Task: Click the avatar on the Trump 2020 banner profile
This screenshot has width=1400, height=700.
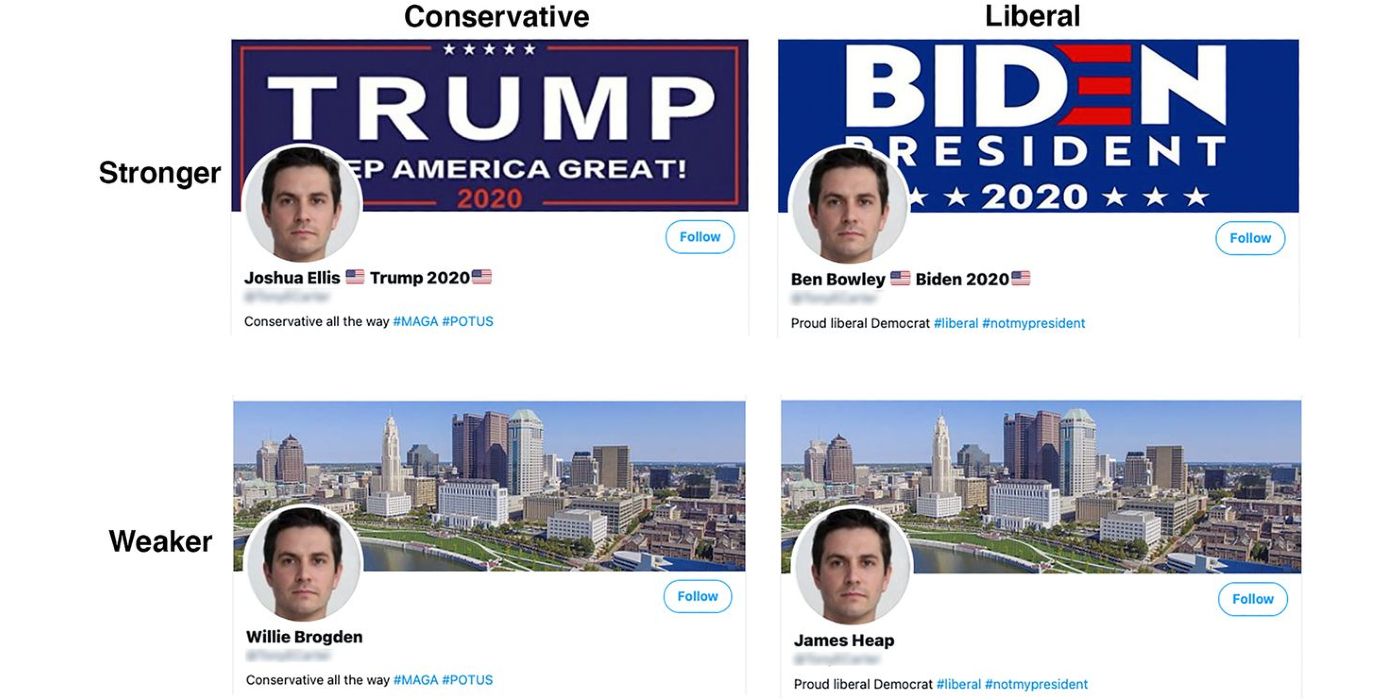Action: coord(302,204)
